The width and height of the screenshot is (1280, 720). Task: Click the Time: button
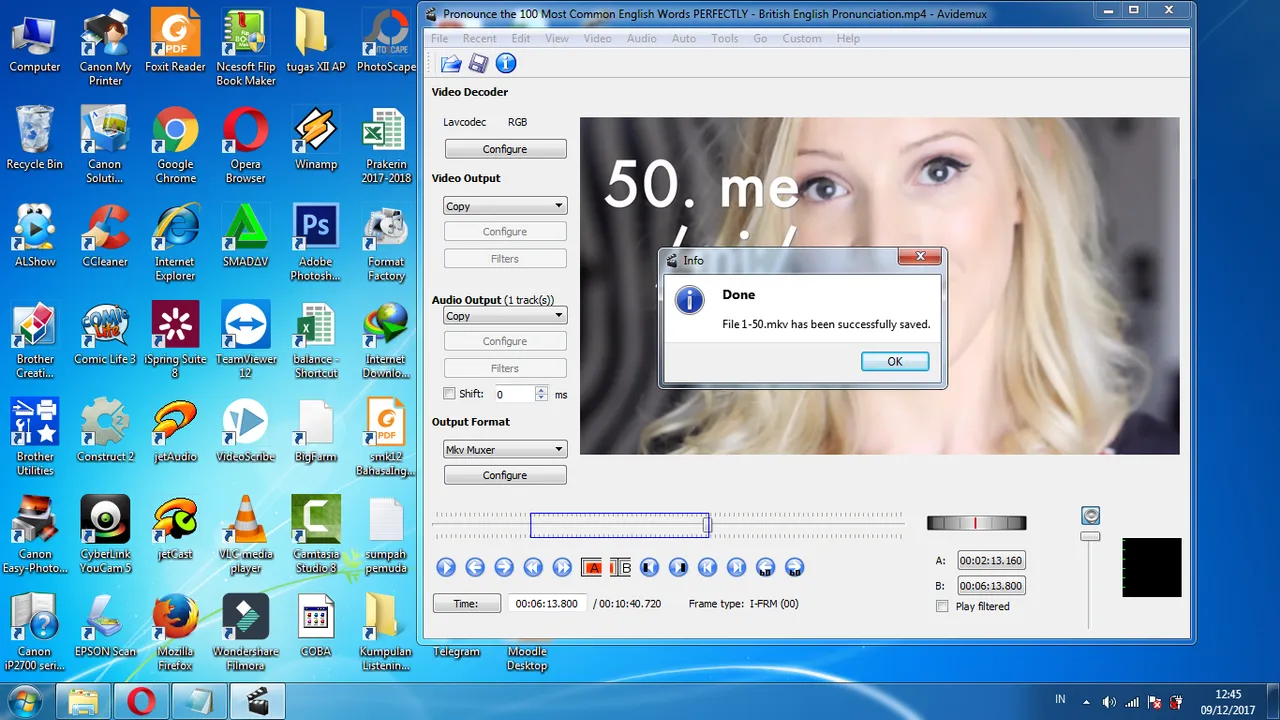(466, 604)
